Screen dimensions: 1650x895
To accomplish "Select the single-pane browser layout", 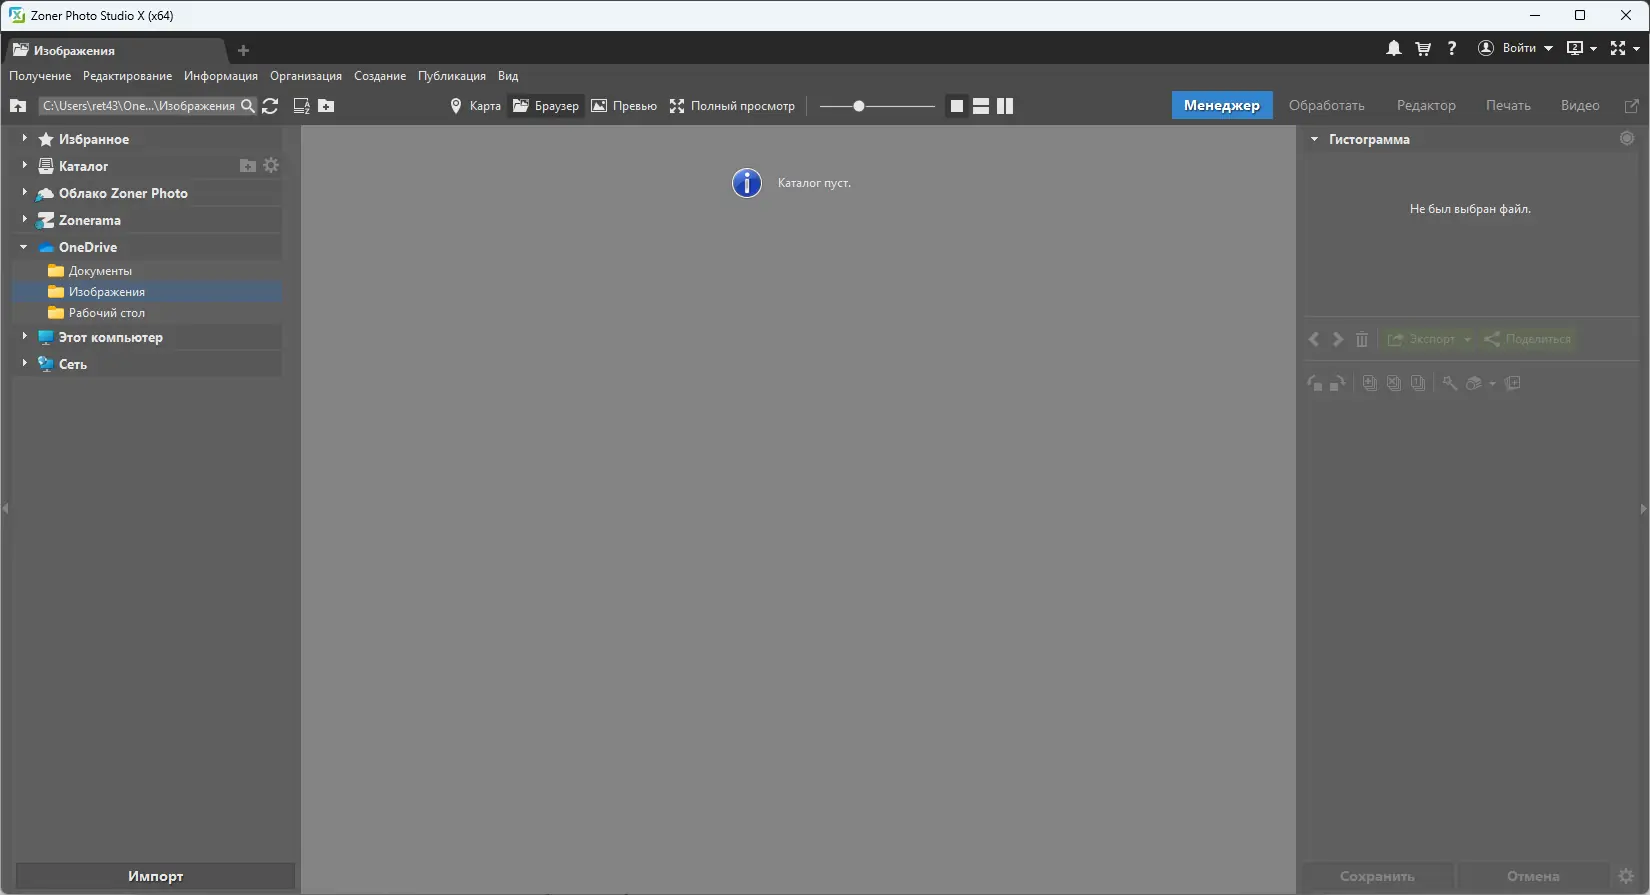I will [957, 106].
